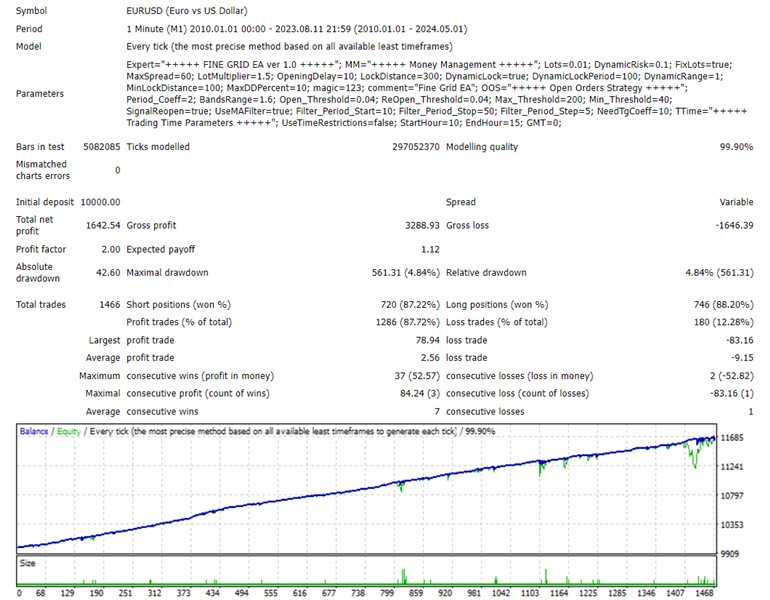Image resolution: width=770 pixels, height=600 pixels.
Task: Select Ticks modelled value 297052370
Action: 415,146
